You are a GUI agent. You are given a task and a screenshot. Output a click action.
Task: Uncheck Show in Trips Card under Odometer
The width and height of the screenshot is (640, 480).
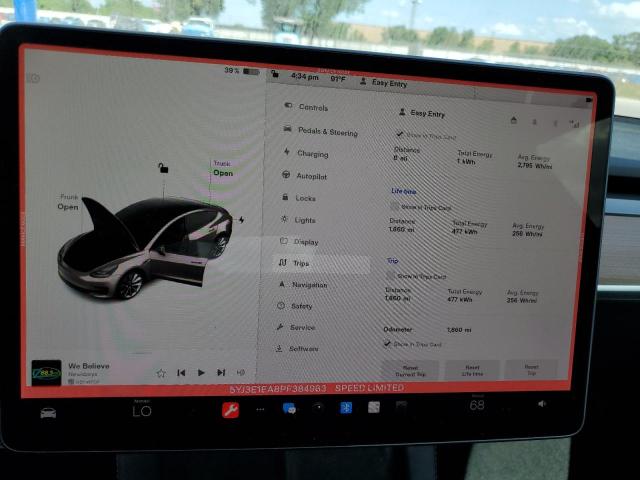coord(387,344)
